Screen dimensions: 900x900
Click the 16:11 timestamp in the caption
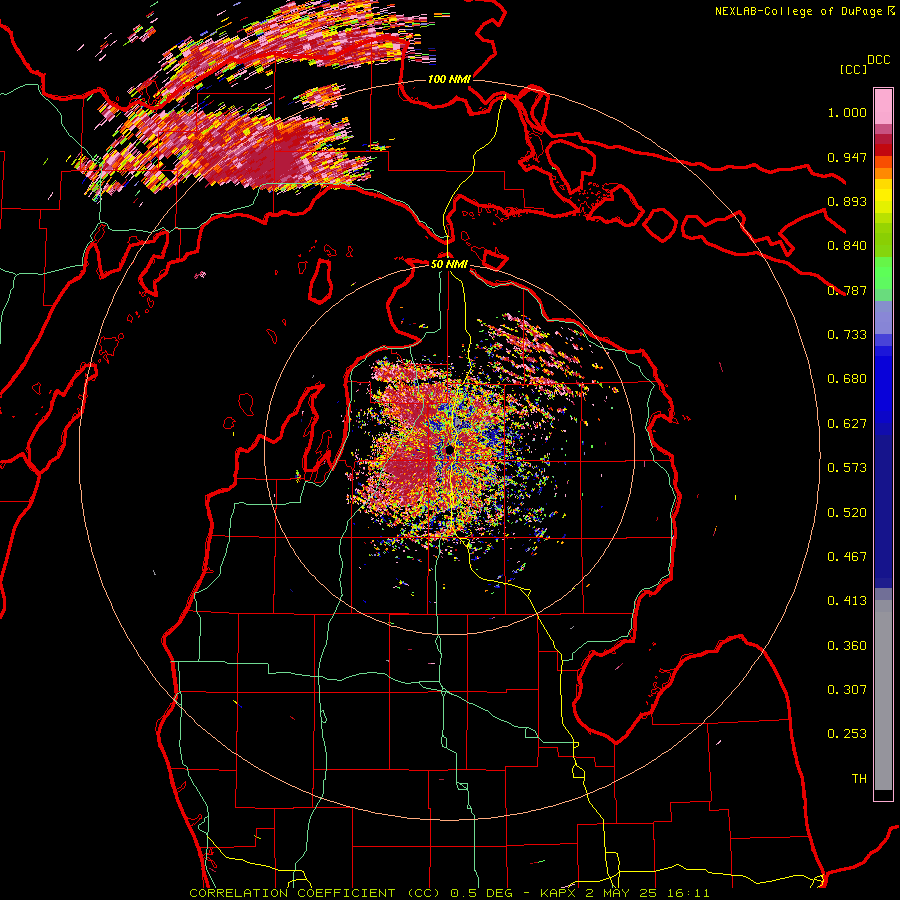[x=690, y=893]
